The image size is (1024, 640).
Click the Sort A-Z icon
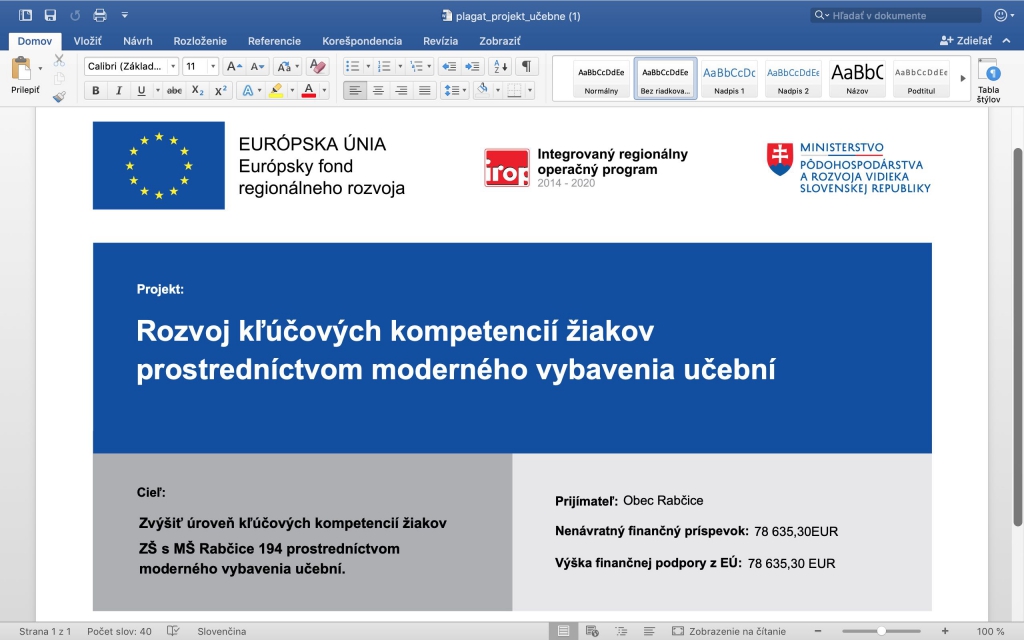click(x=500, y=67)
